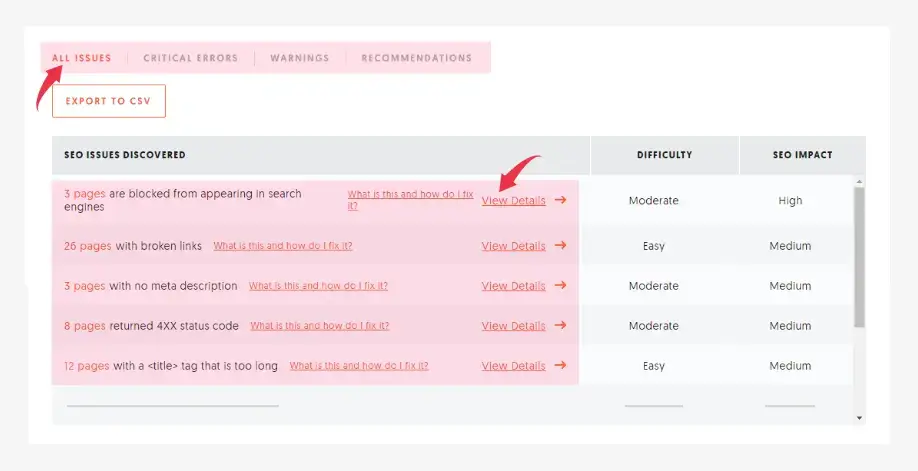
Task: Open View Details for pages blocked from search engines
Action: coord(513,200)
